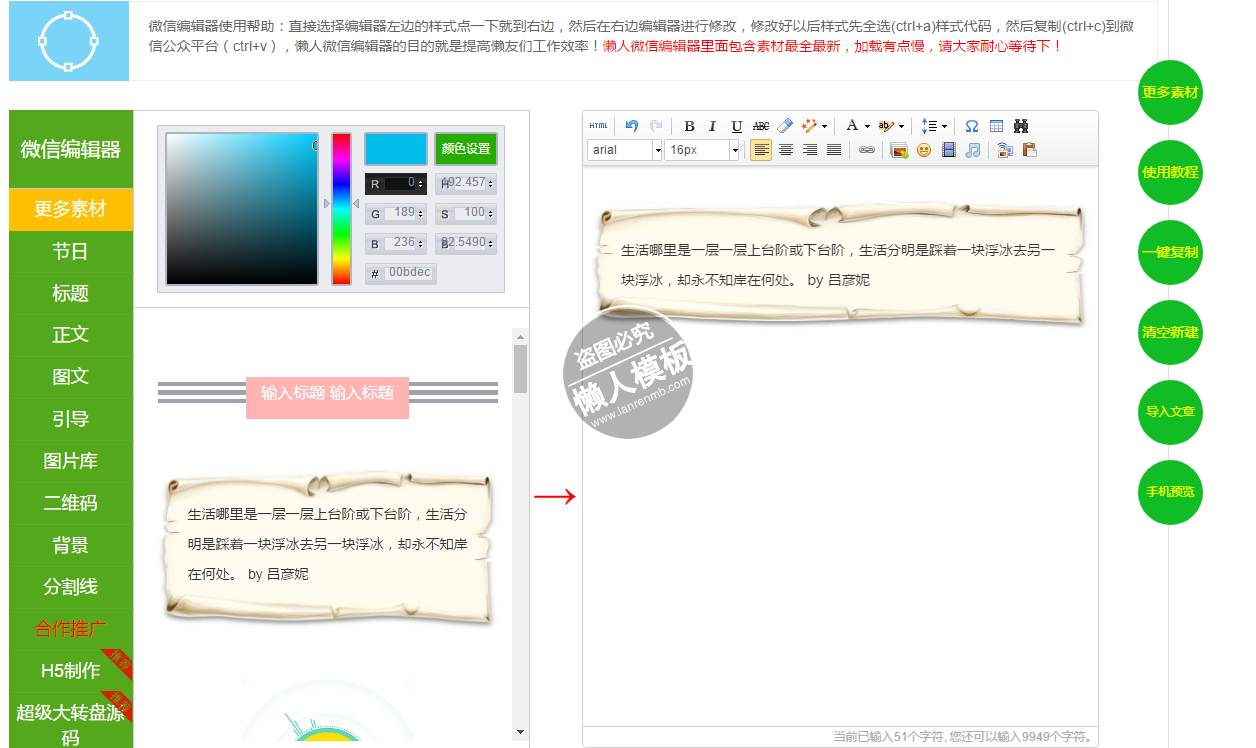
Task: Click the S saturation value stepper
Action: click(491, 214)
